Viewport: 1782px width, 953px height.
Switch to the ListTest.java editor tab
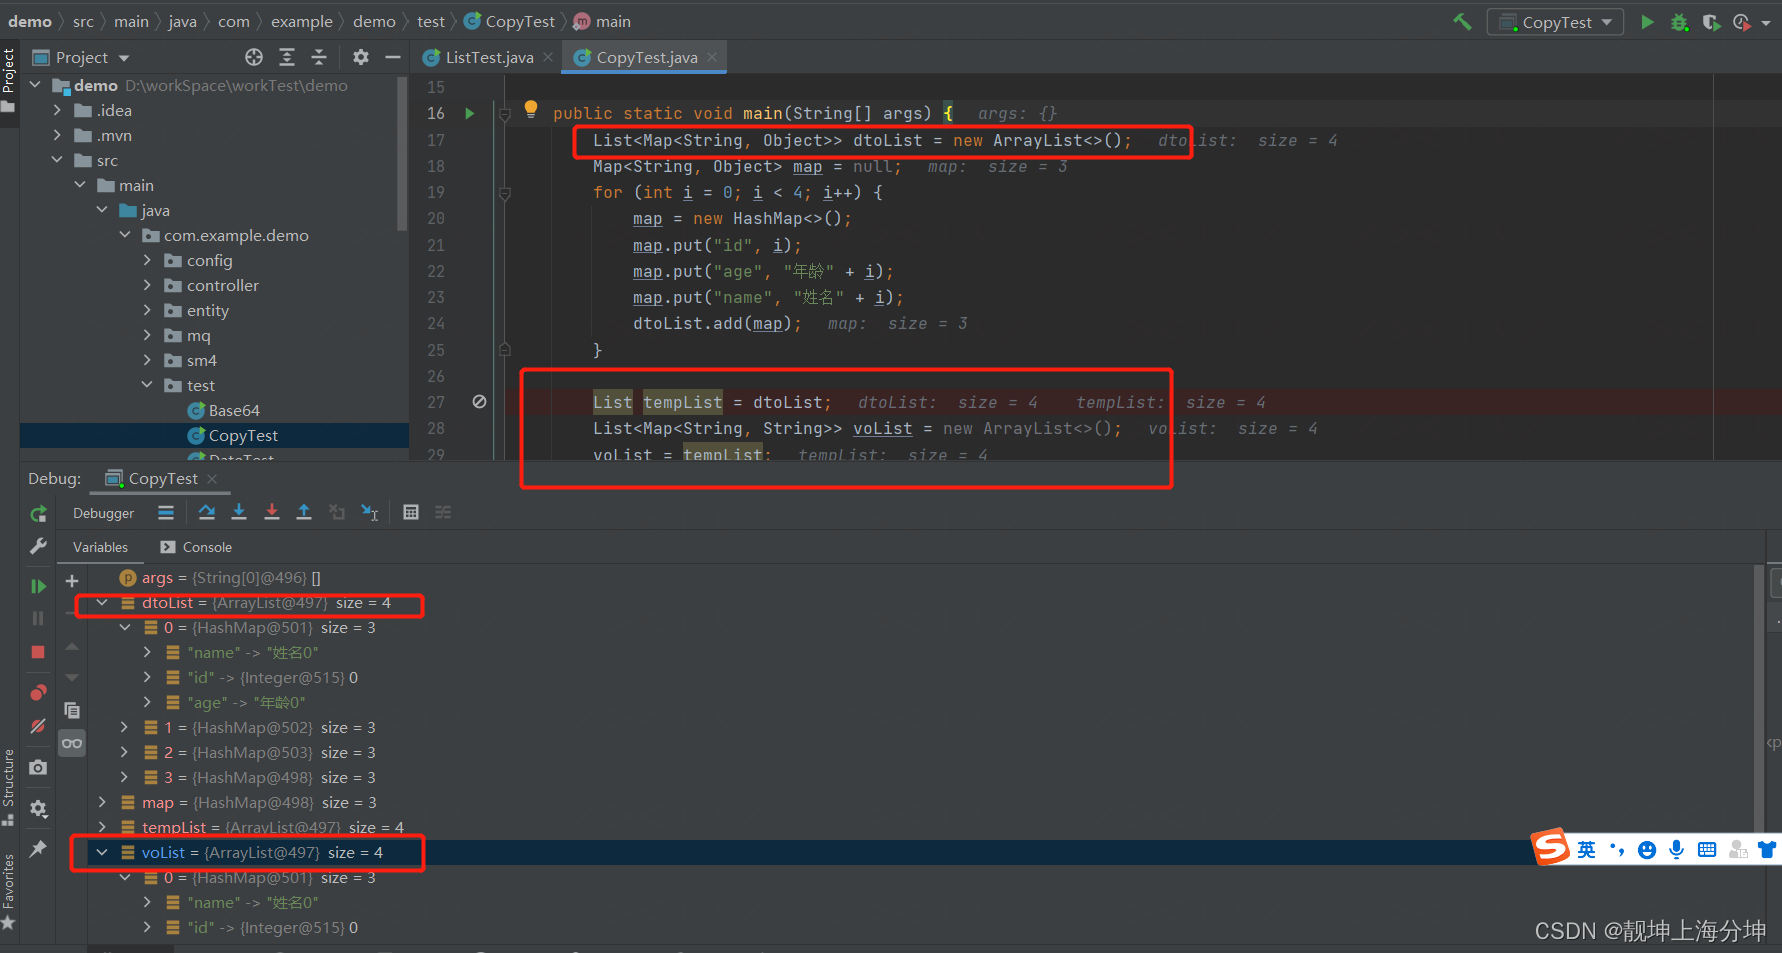(x=487, y=57)
